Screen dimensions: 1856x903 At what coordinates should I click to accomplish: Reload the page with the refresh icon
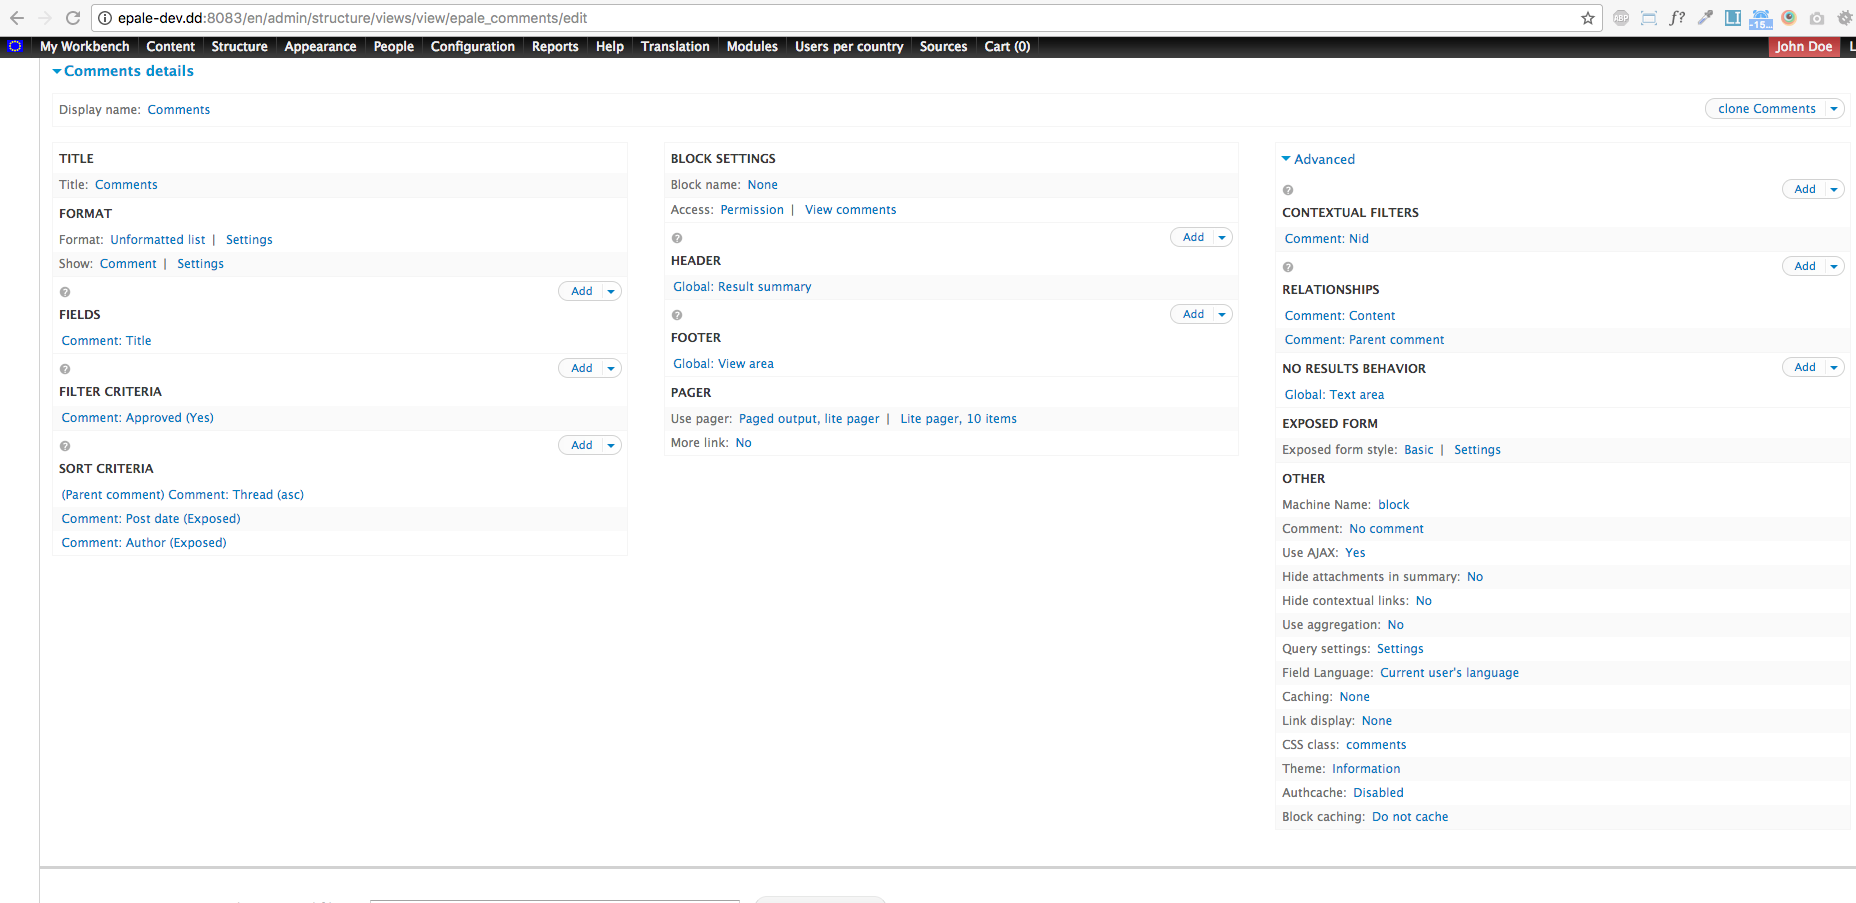point(71,17)
